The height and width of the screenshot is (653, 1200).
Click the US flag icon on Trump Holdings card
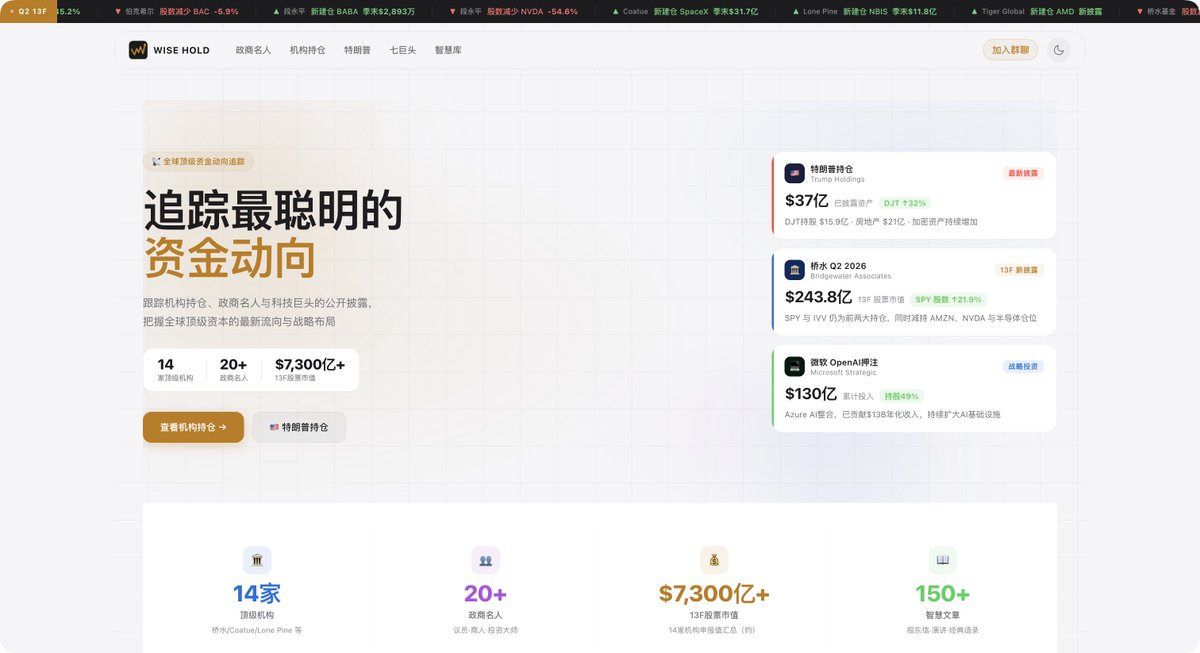794,173
